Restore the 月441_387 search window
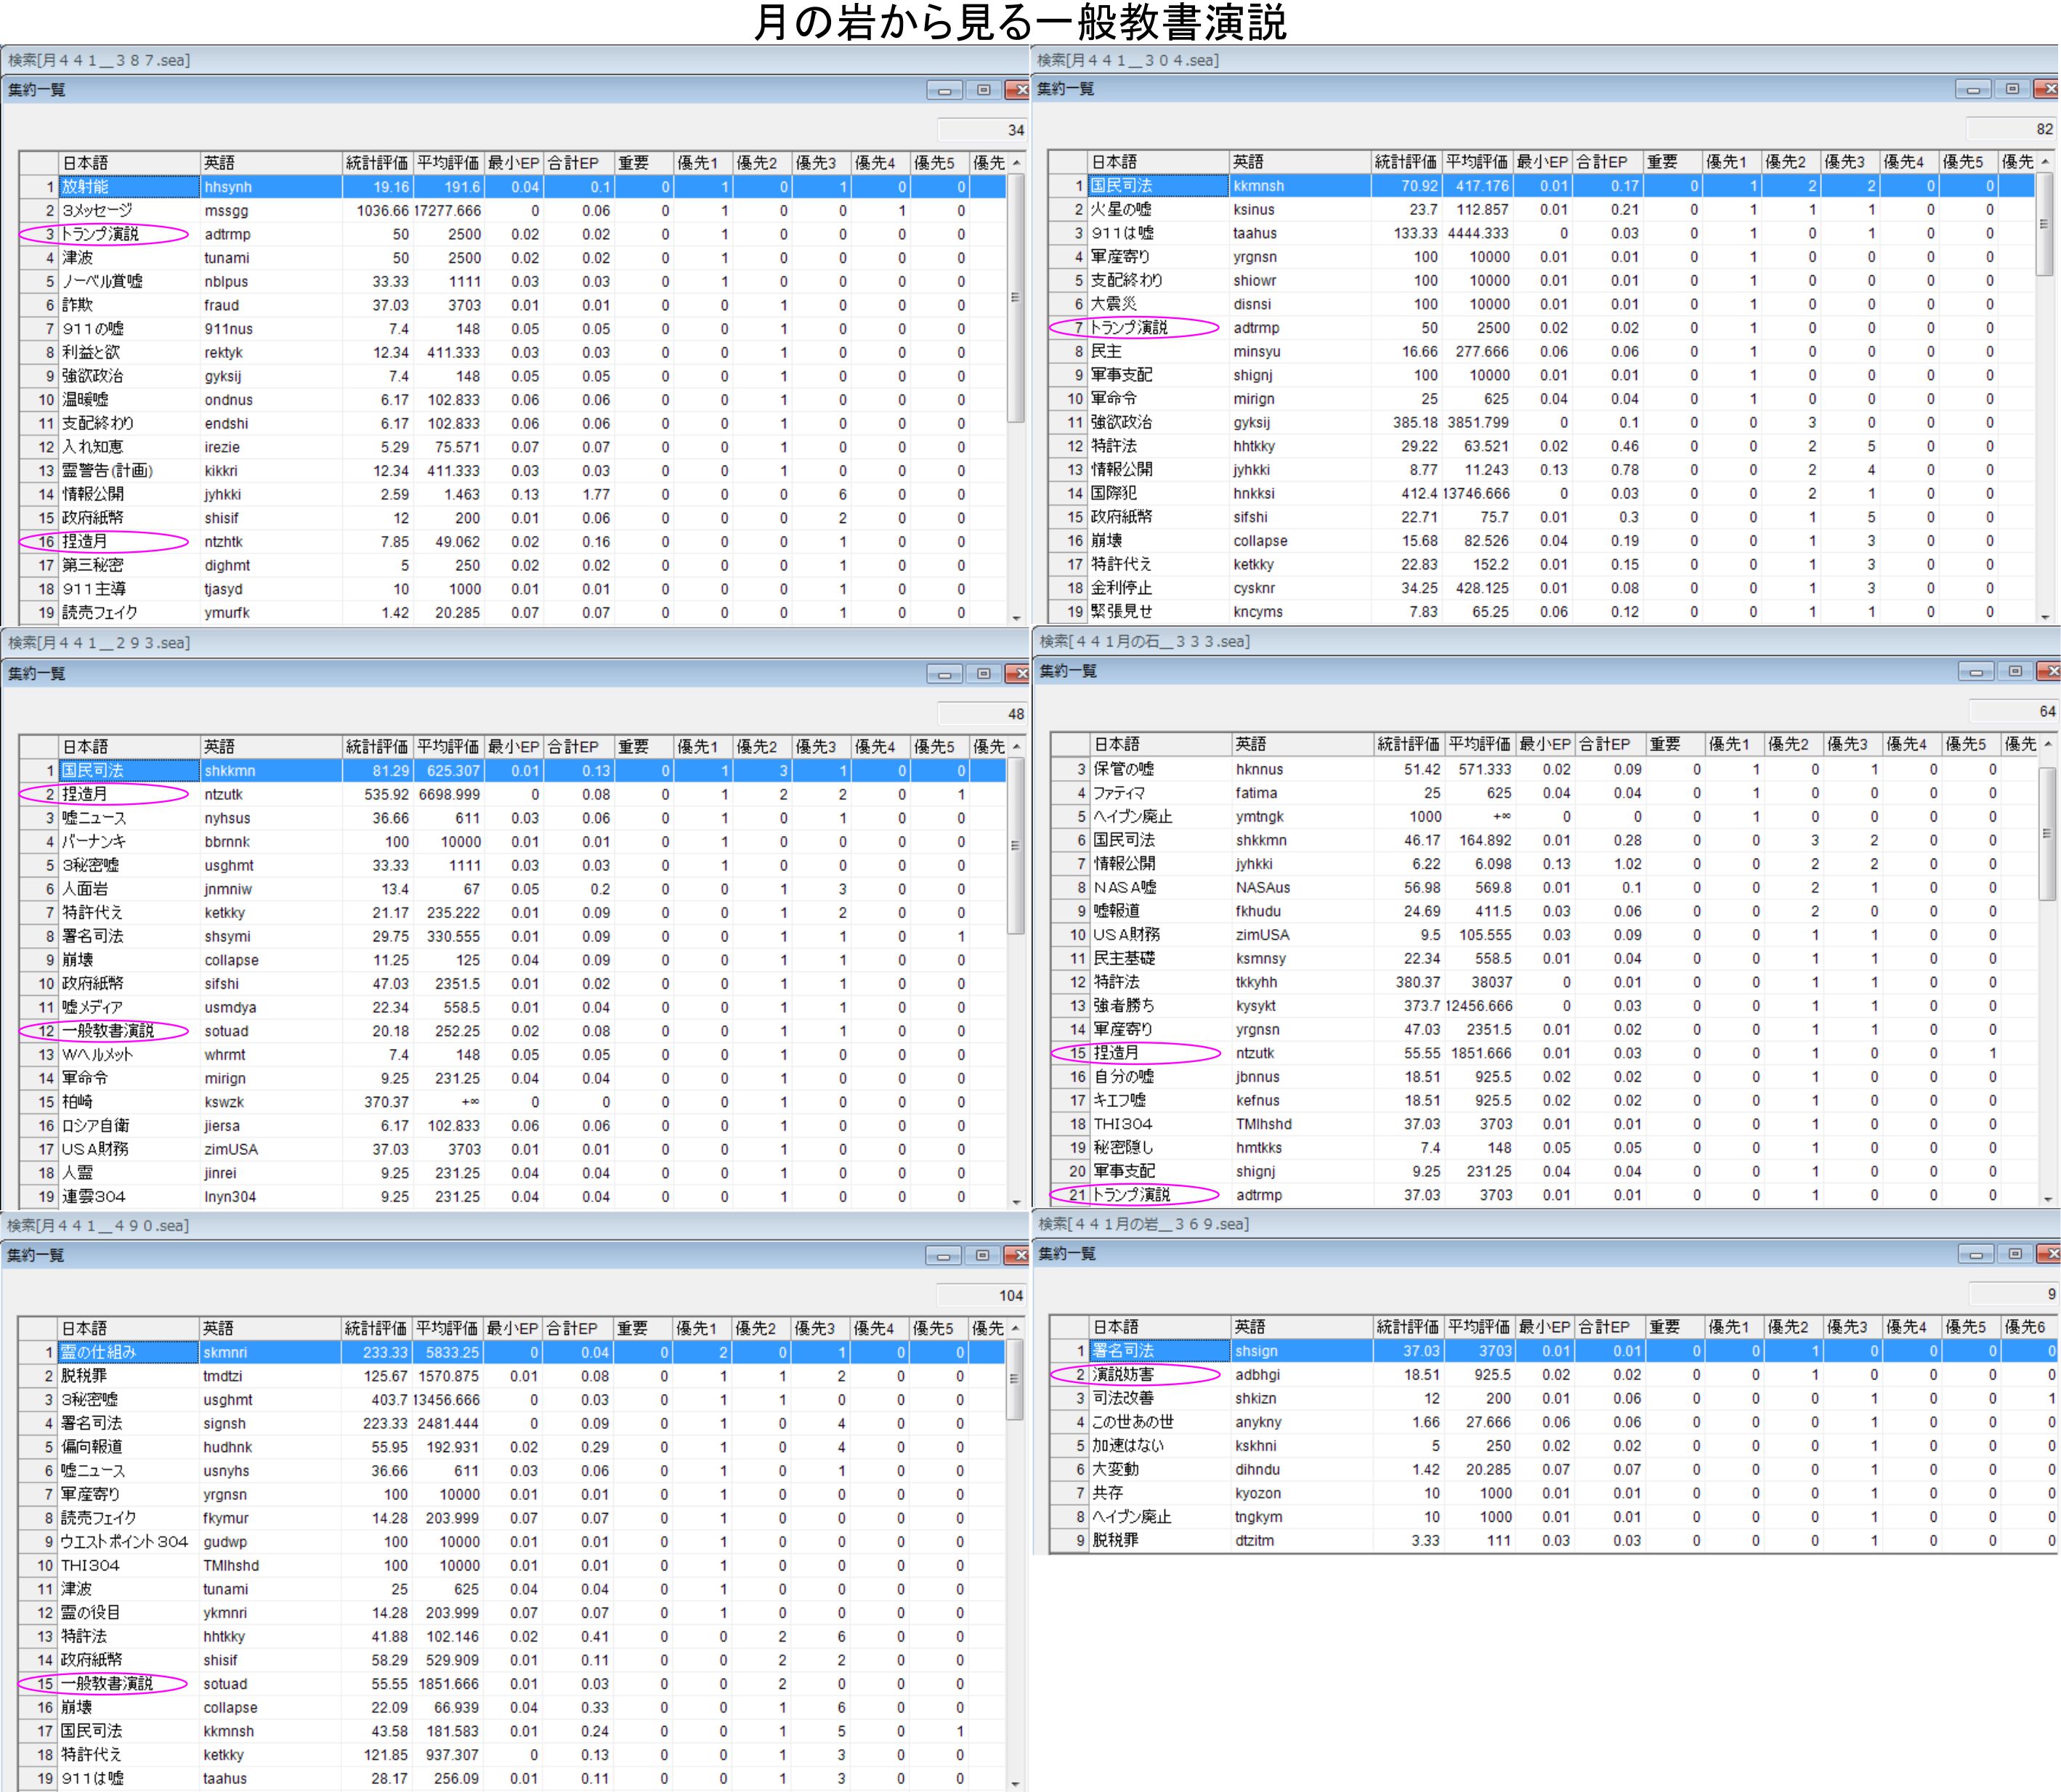This screenshot has width=2061, height=1792. click(983, 90)
